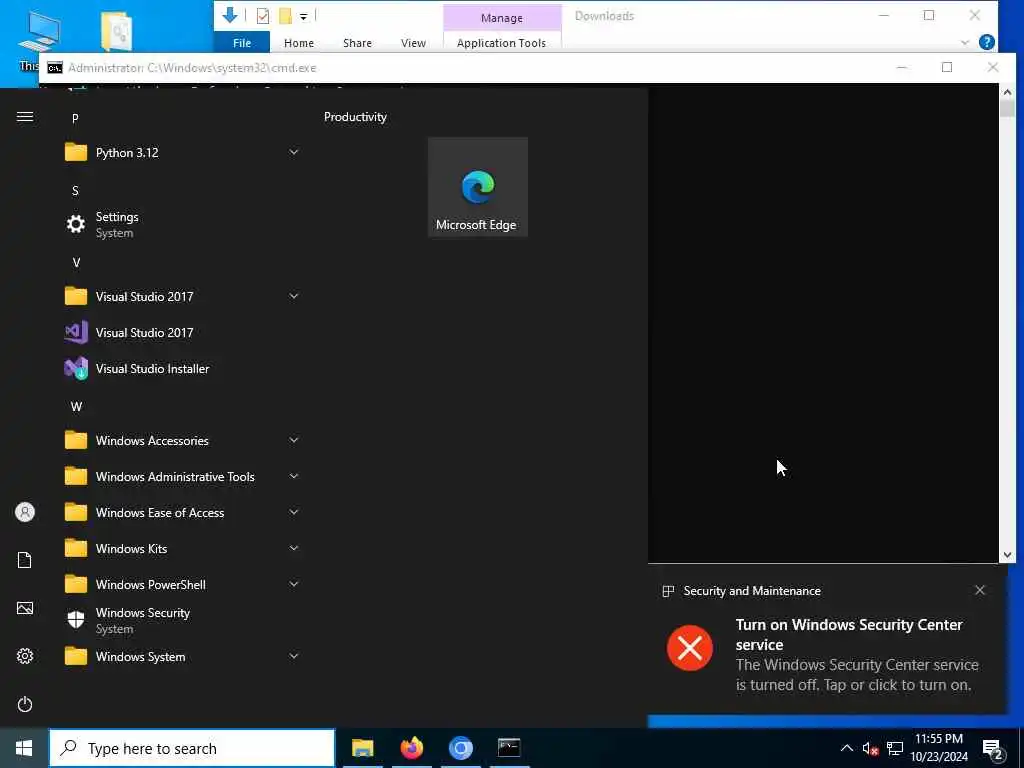Click the taskbar search box

click(x=192, y=748)
